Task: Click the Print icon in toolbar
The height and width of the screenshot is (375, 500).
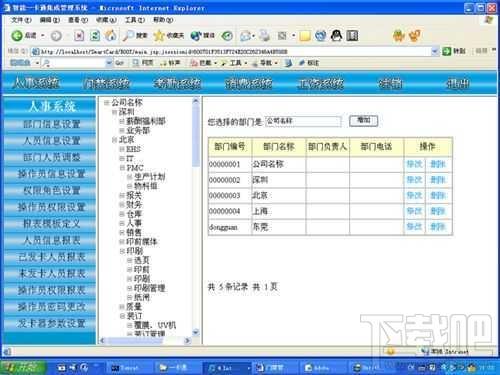Action: 265,35
